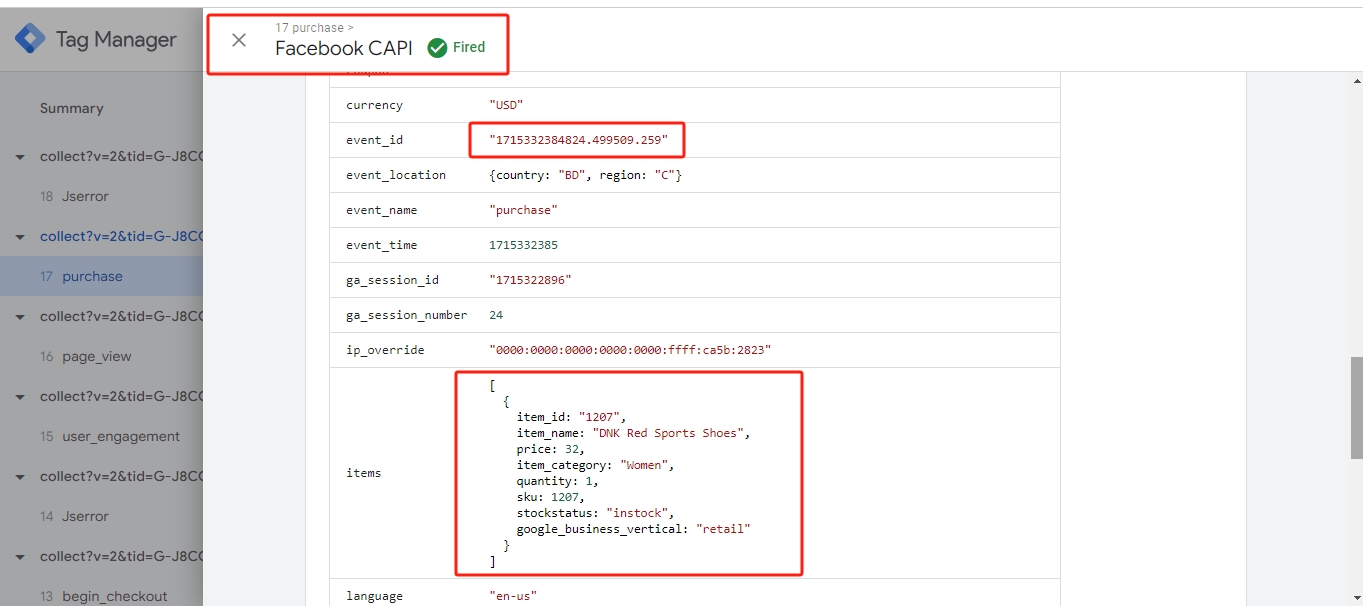Collapse the collect request above 18 Jserror
The height and width of the screenshot is (606, 1363).
click(20, 157)
